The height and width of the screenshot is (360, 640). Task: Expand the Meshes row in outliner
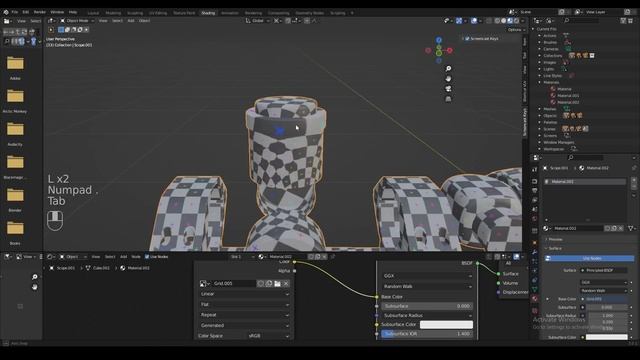click(x=540, y=109)
